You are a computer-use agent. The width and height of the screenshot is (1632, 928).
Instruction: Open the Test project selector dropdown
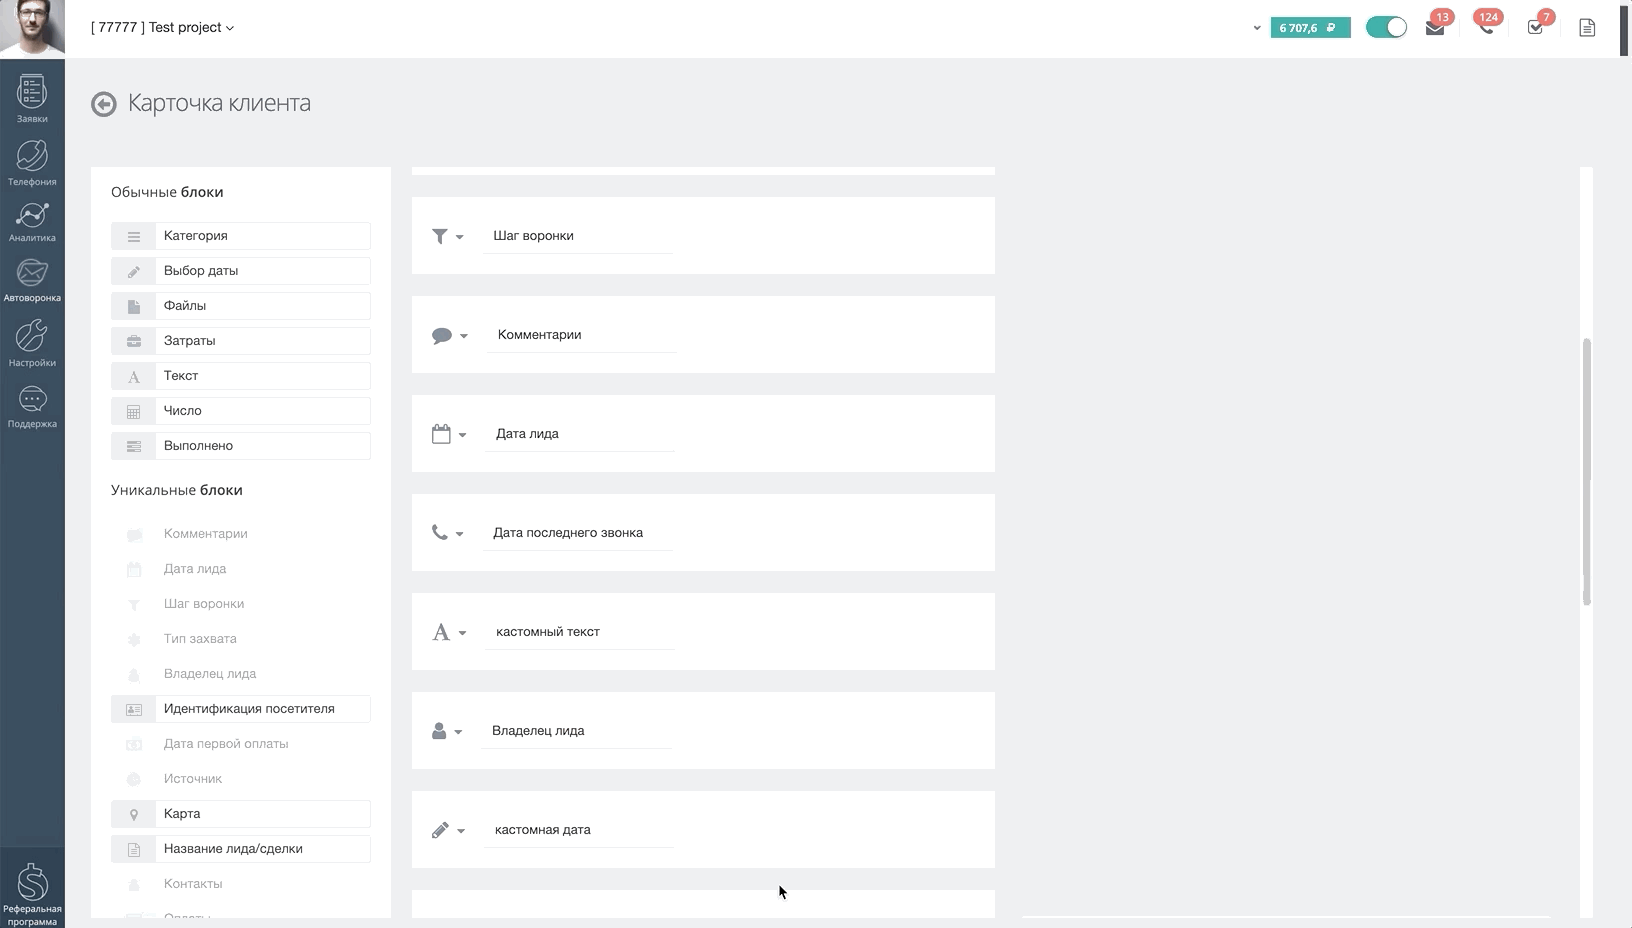[162, 28]
